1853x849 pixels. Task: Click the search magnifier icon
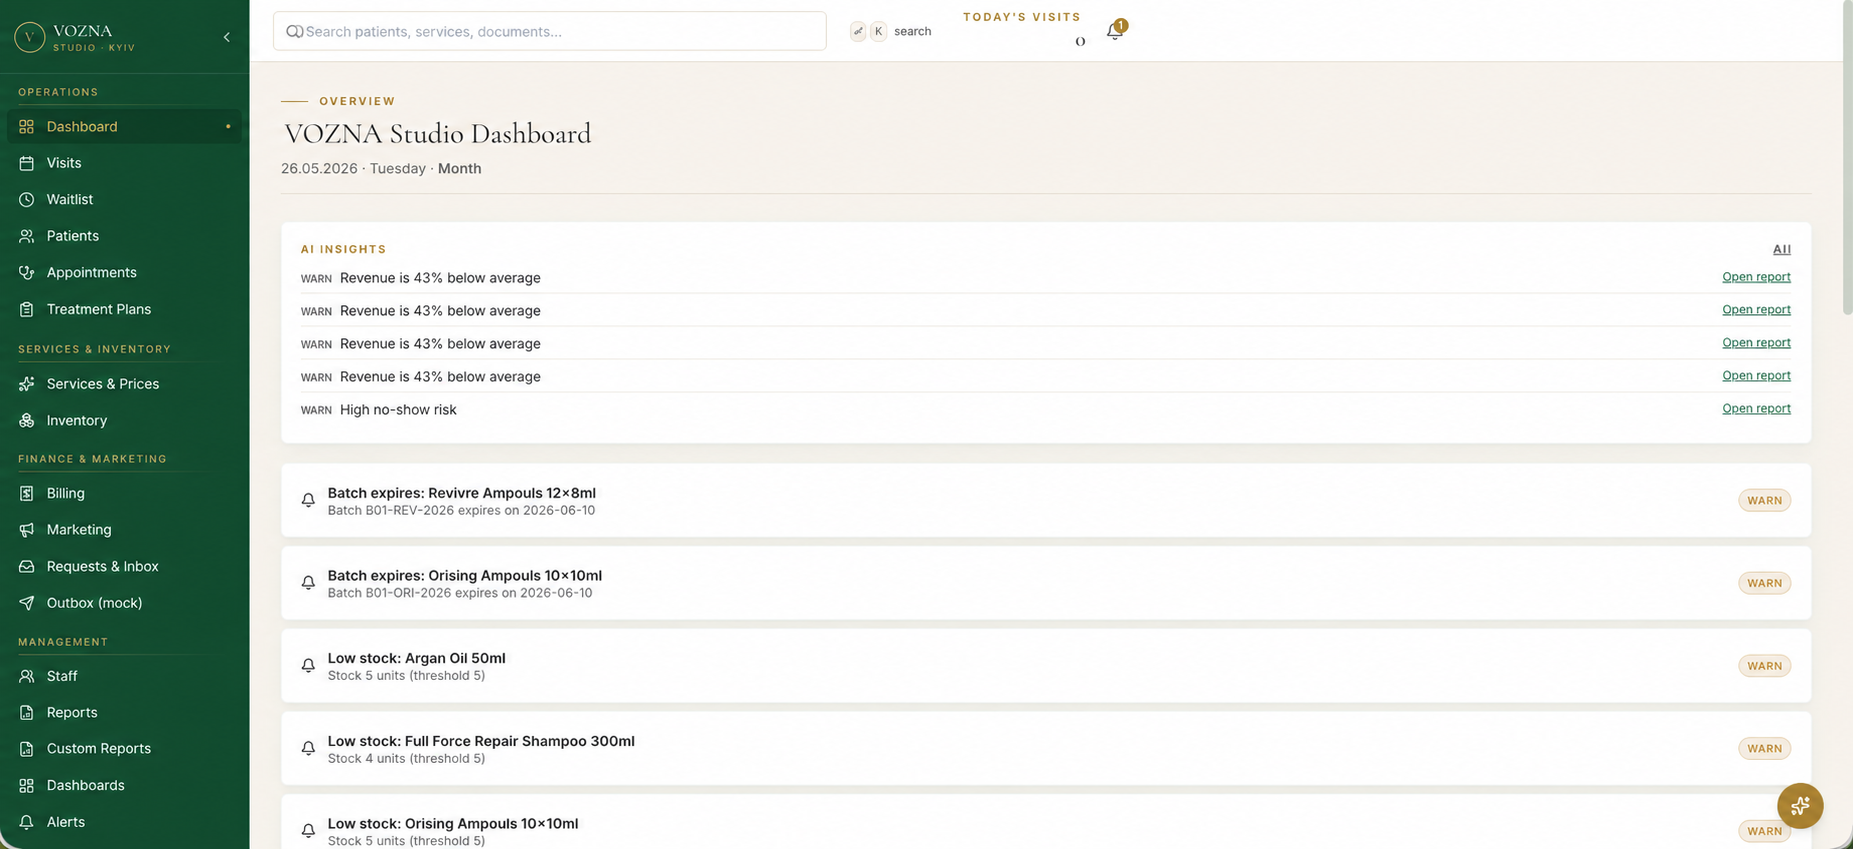point(294,31)
